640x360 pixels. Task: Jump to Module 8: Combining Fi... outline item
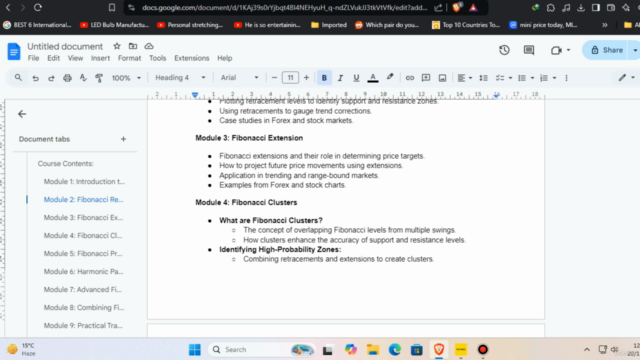[84, 307]
